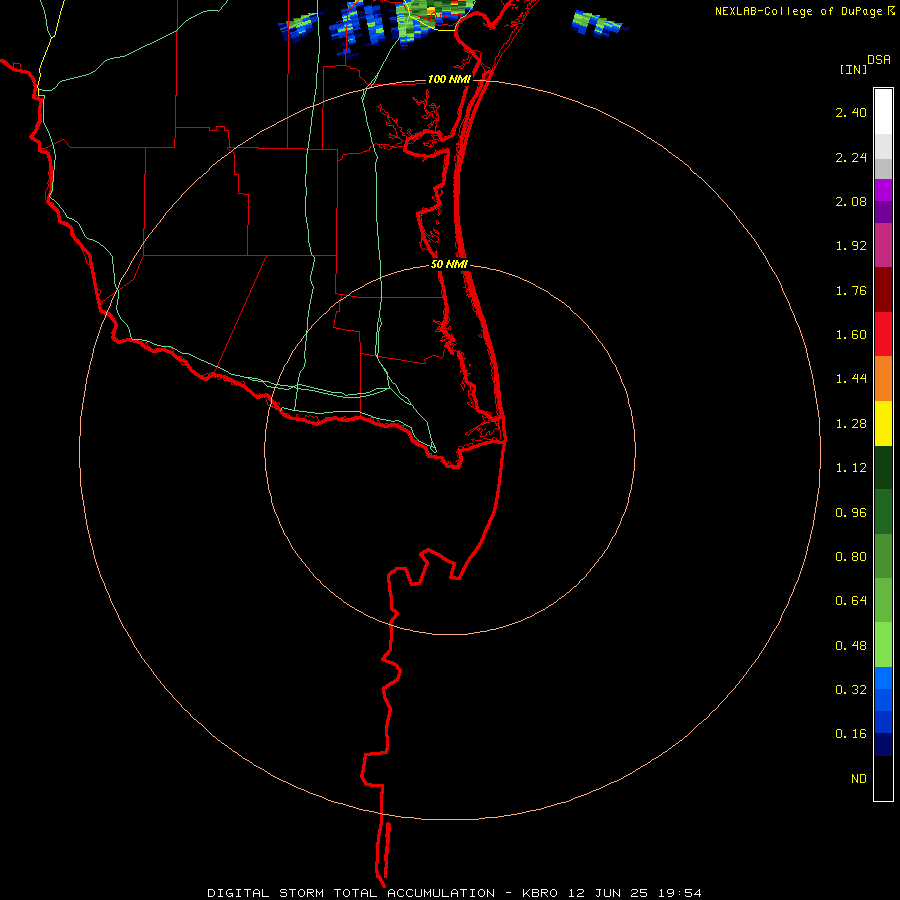Click the orange legend swatch
900x900 pixels.
[883, 379]
